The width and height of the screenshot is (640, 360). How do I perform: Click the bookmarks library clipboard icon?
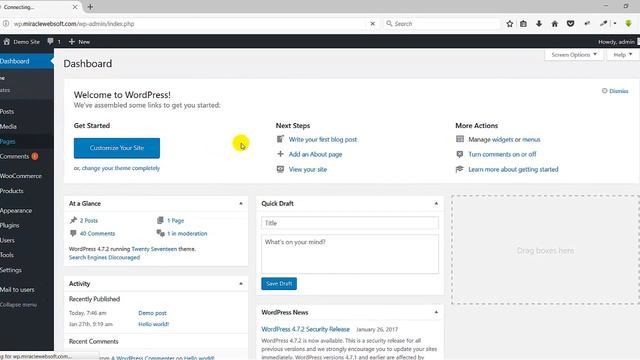[523, 24]
